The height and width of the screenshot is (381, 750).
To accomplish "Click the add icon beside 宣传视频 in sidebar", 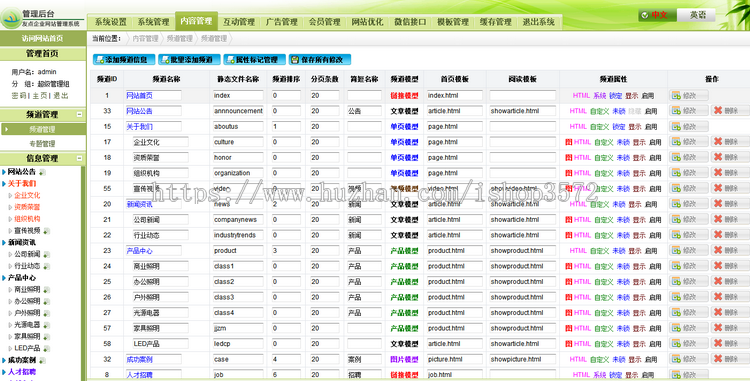I will [46, 231].
